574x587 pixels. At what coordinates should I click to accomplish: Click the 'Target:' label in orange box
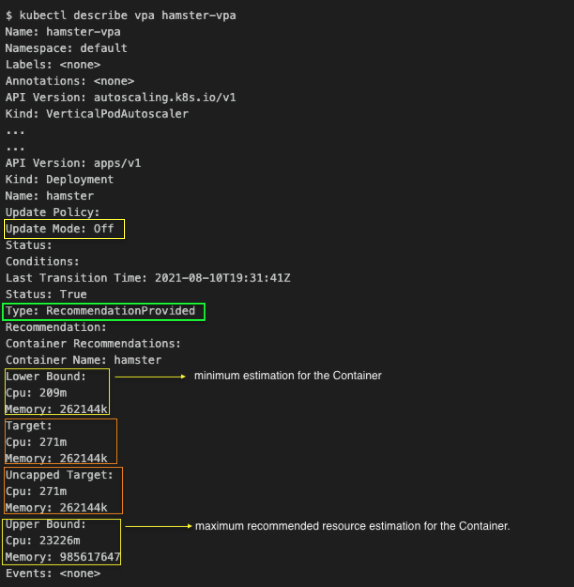coord(29,426)
